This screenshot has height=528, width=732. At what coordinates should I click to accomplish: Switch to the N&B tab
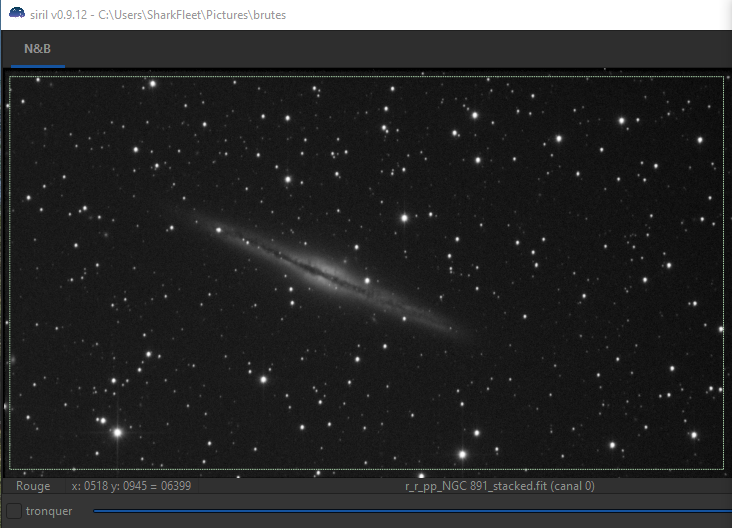[38, 48]
